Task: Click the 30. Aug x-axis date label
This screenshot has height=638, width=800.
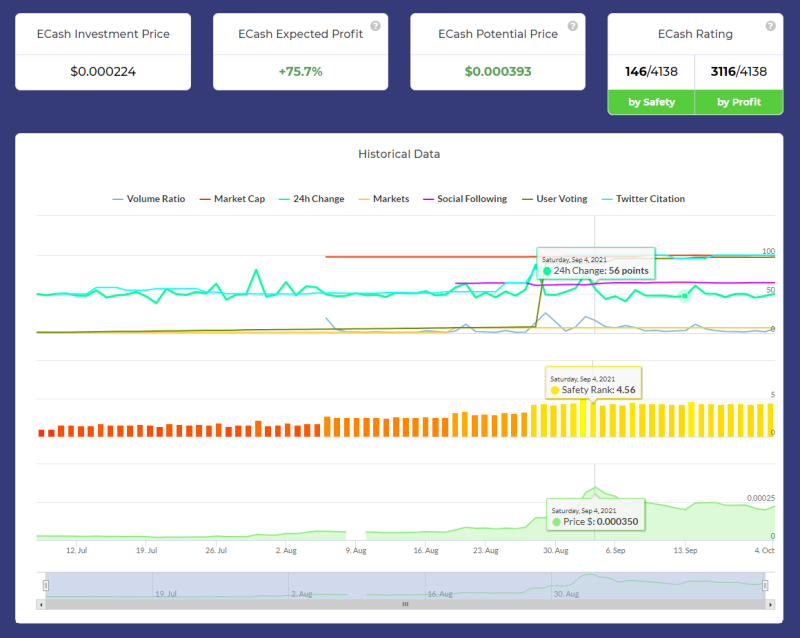Action: 556,550
